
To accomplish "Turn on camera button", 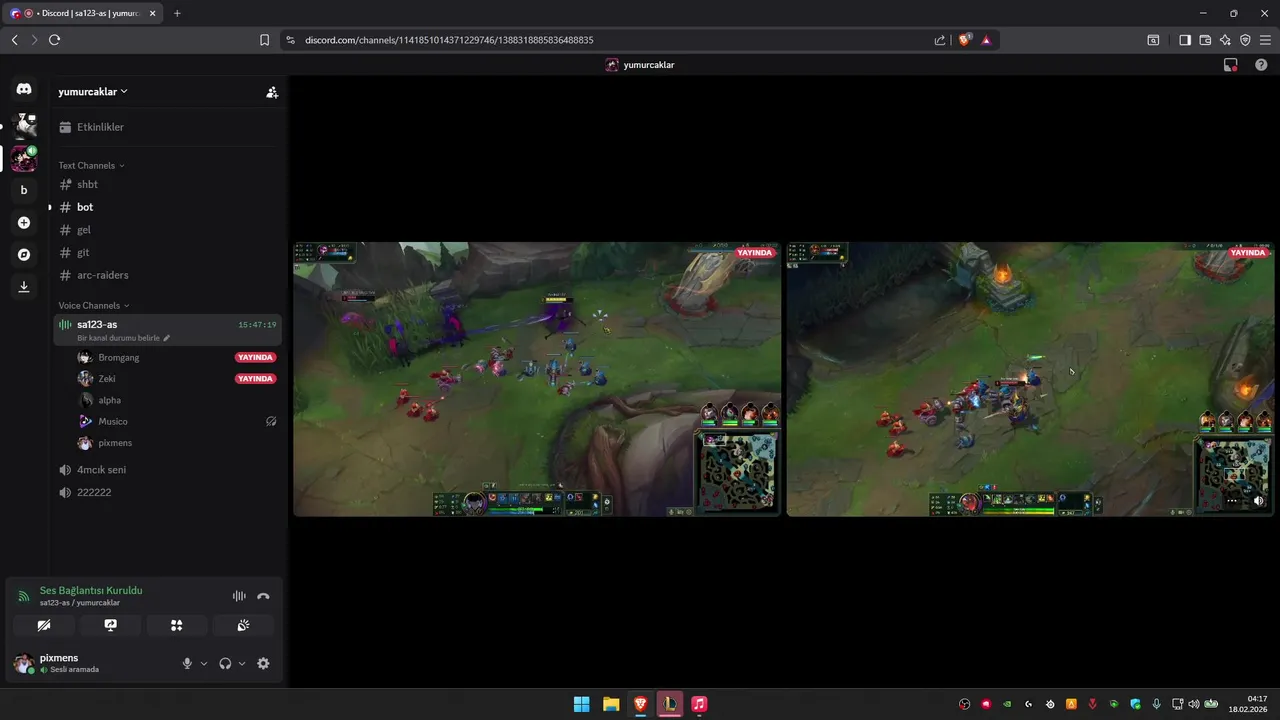I will coord(44,625).
